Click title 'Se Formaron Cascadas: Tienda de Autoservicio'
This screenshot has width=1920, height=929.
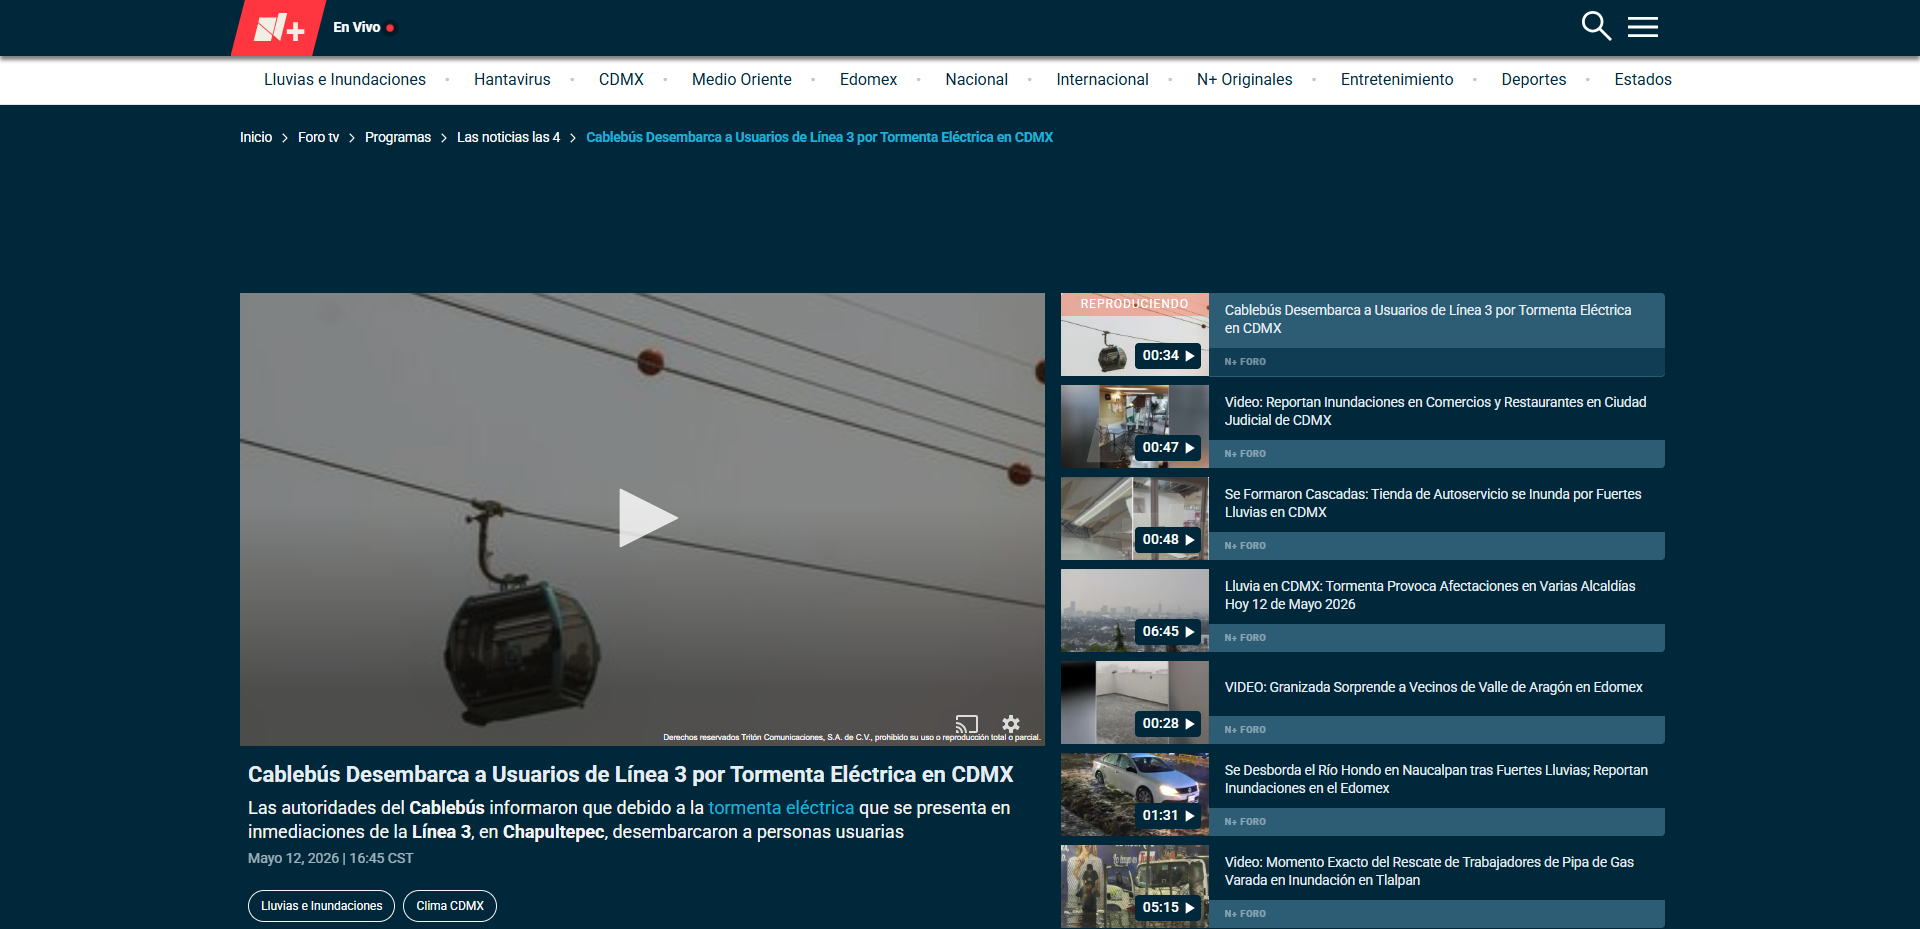pyautogui.click(x=1433, y=503)
